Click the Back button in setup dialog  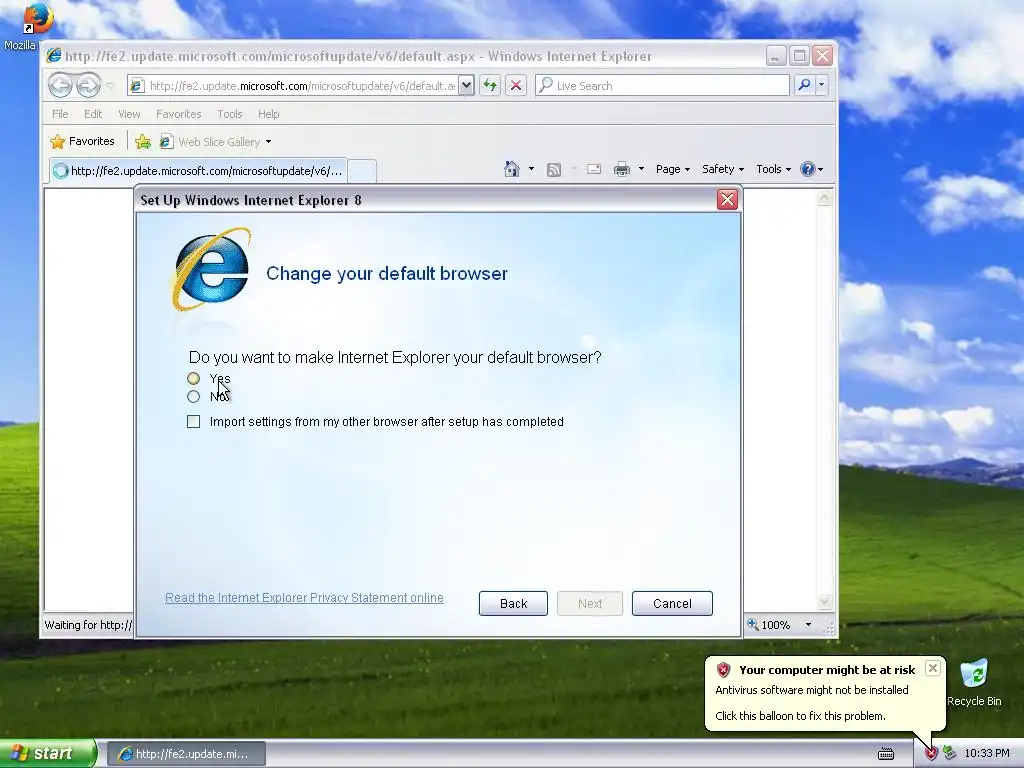tap(513, 603)
